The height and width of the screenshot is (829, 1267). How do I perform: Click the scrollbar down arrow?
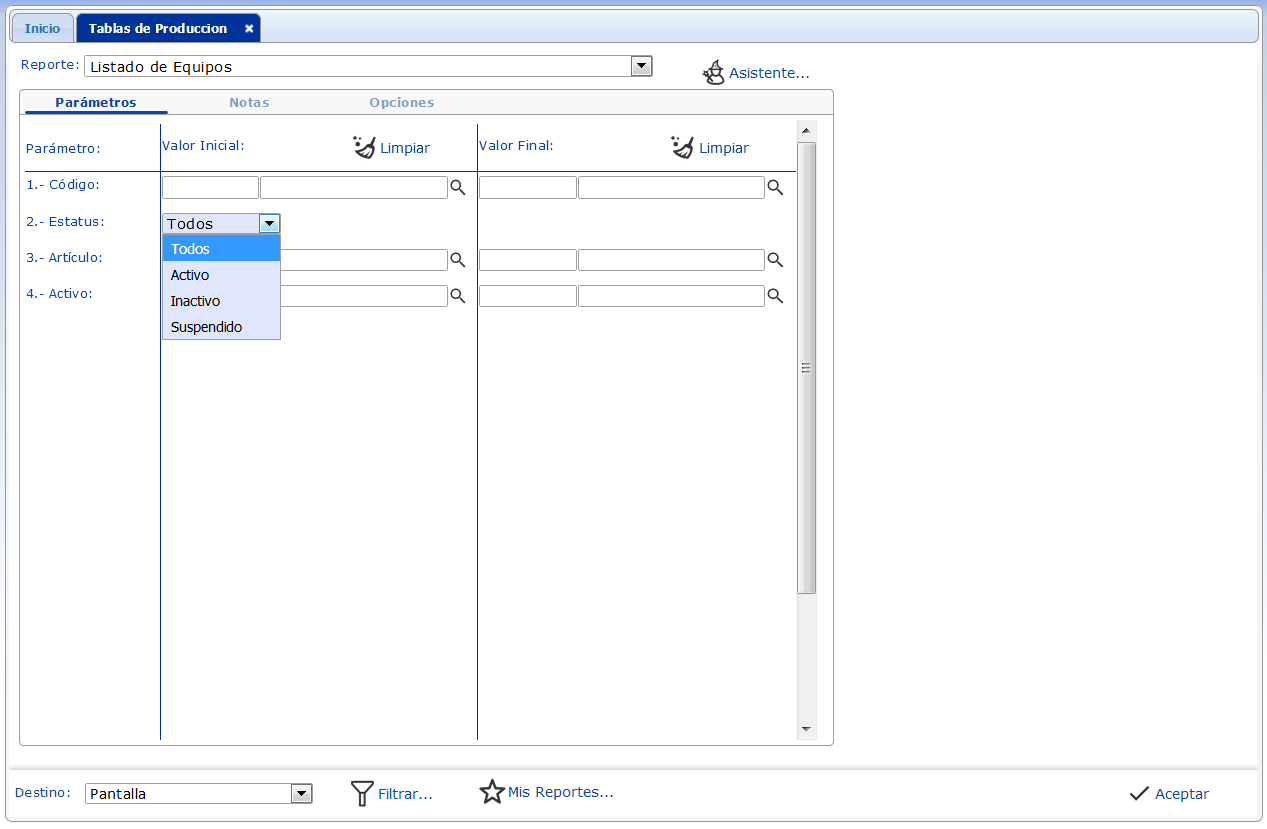click(806, 730)
